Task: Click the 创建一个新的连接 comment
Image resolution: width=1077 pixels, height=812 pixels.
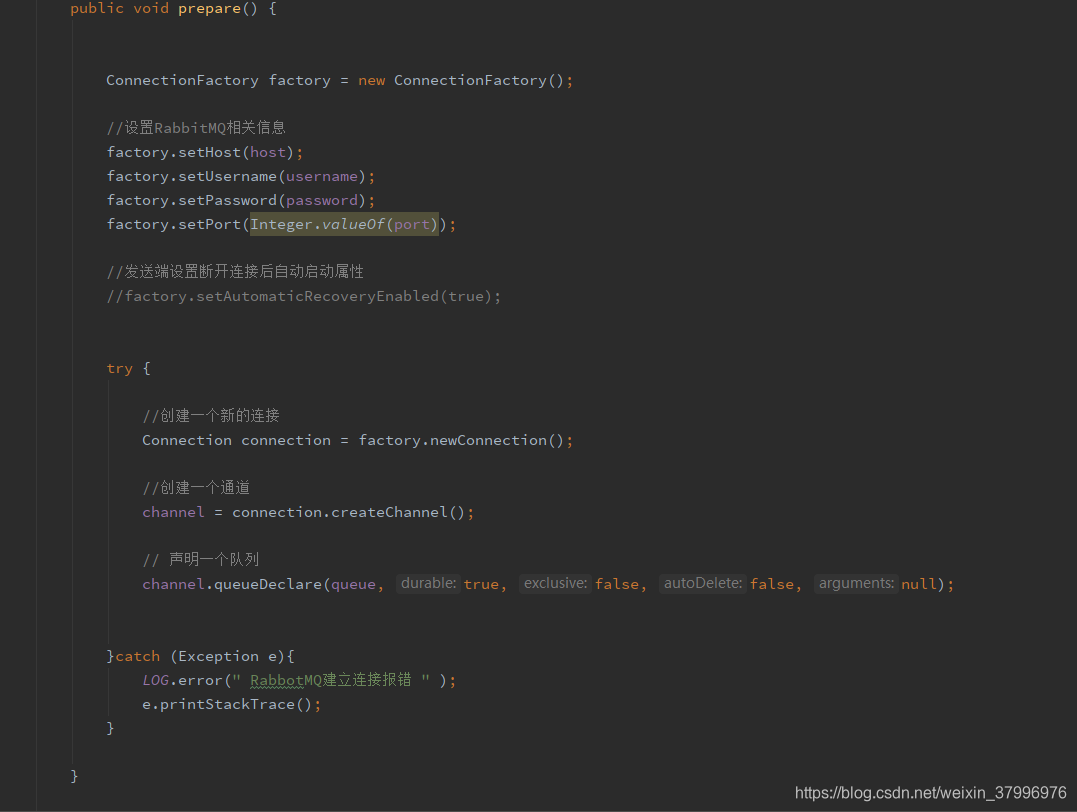Action: pyautogui.click(x=211, y=416)
